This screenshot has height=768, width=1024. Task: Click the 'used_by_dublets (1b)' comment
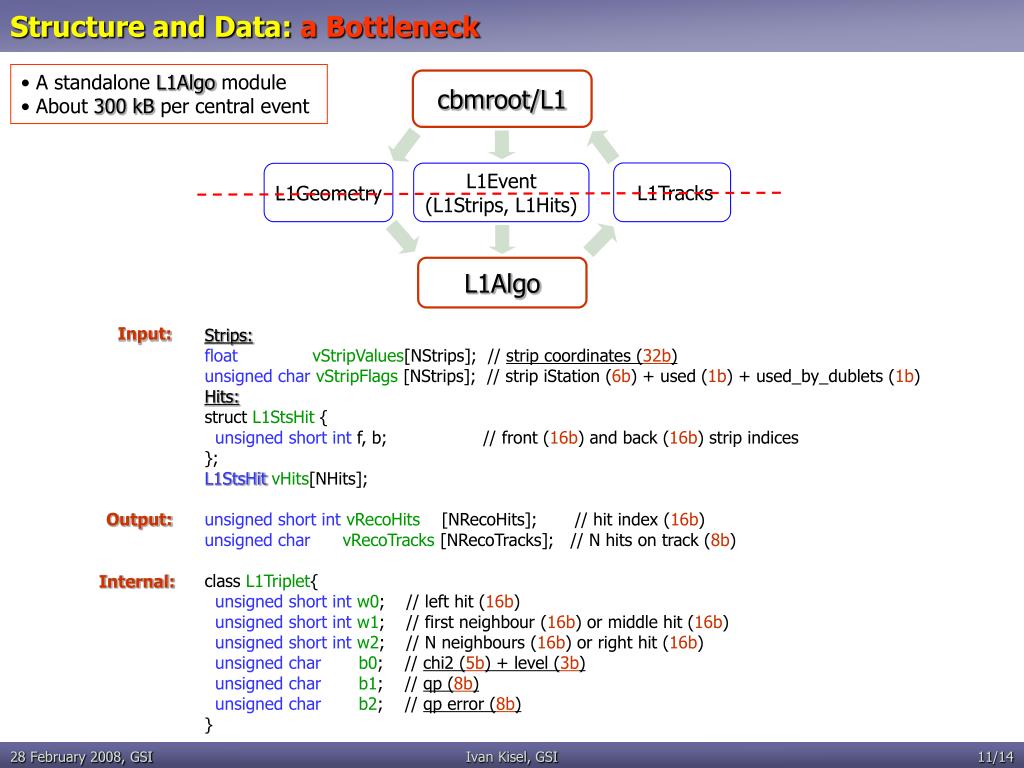coord(838,377)
